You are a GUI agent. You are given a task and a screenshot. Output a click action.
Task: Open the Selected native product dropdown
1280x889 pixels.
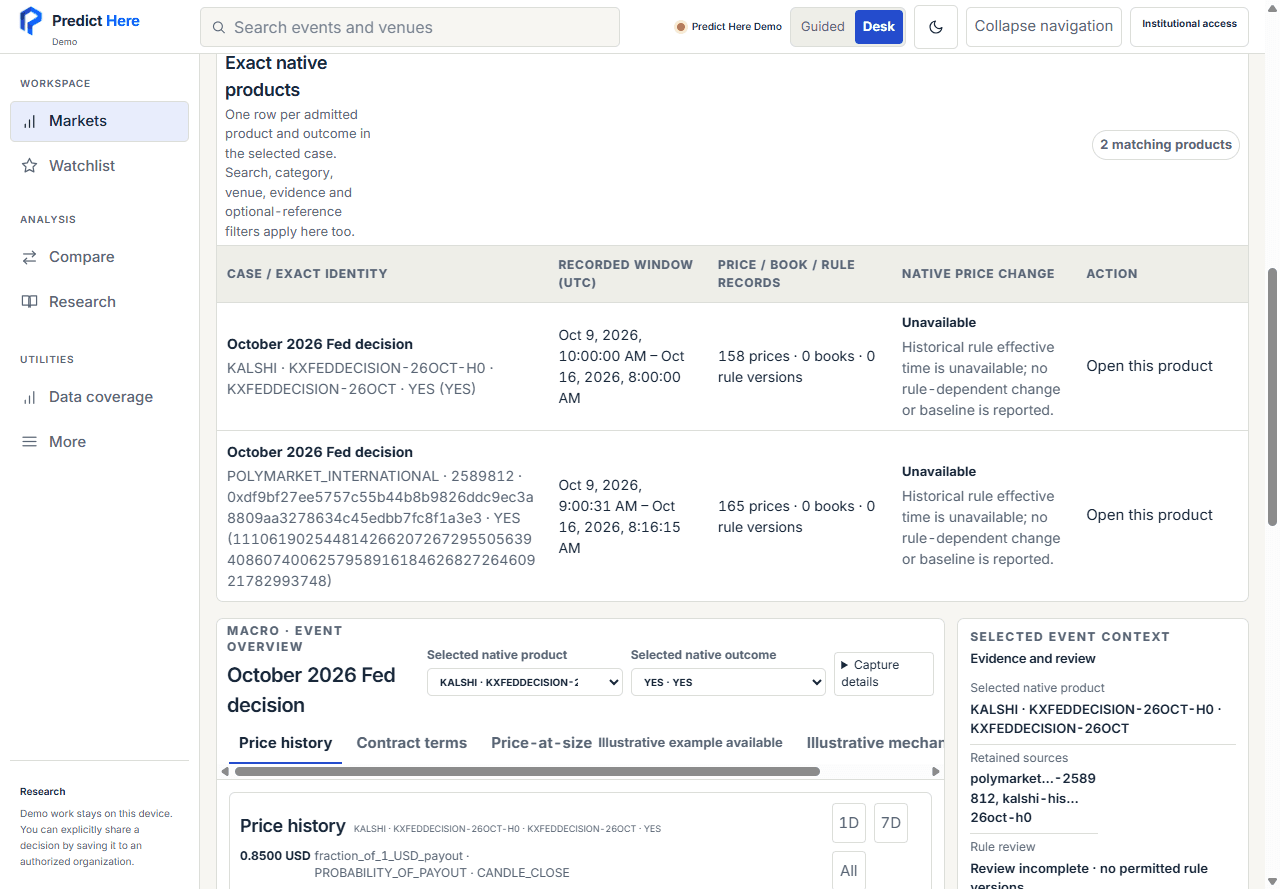tap(525, 682)
